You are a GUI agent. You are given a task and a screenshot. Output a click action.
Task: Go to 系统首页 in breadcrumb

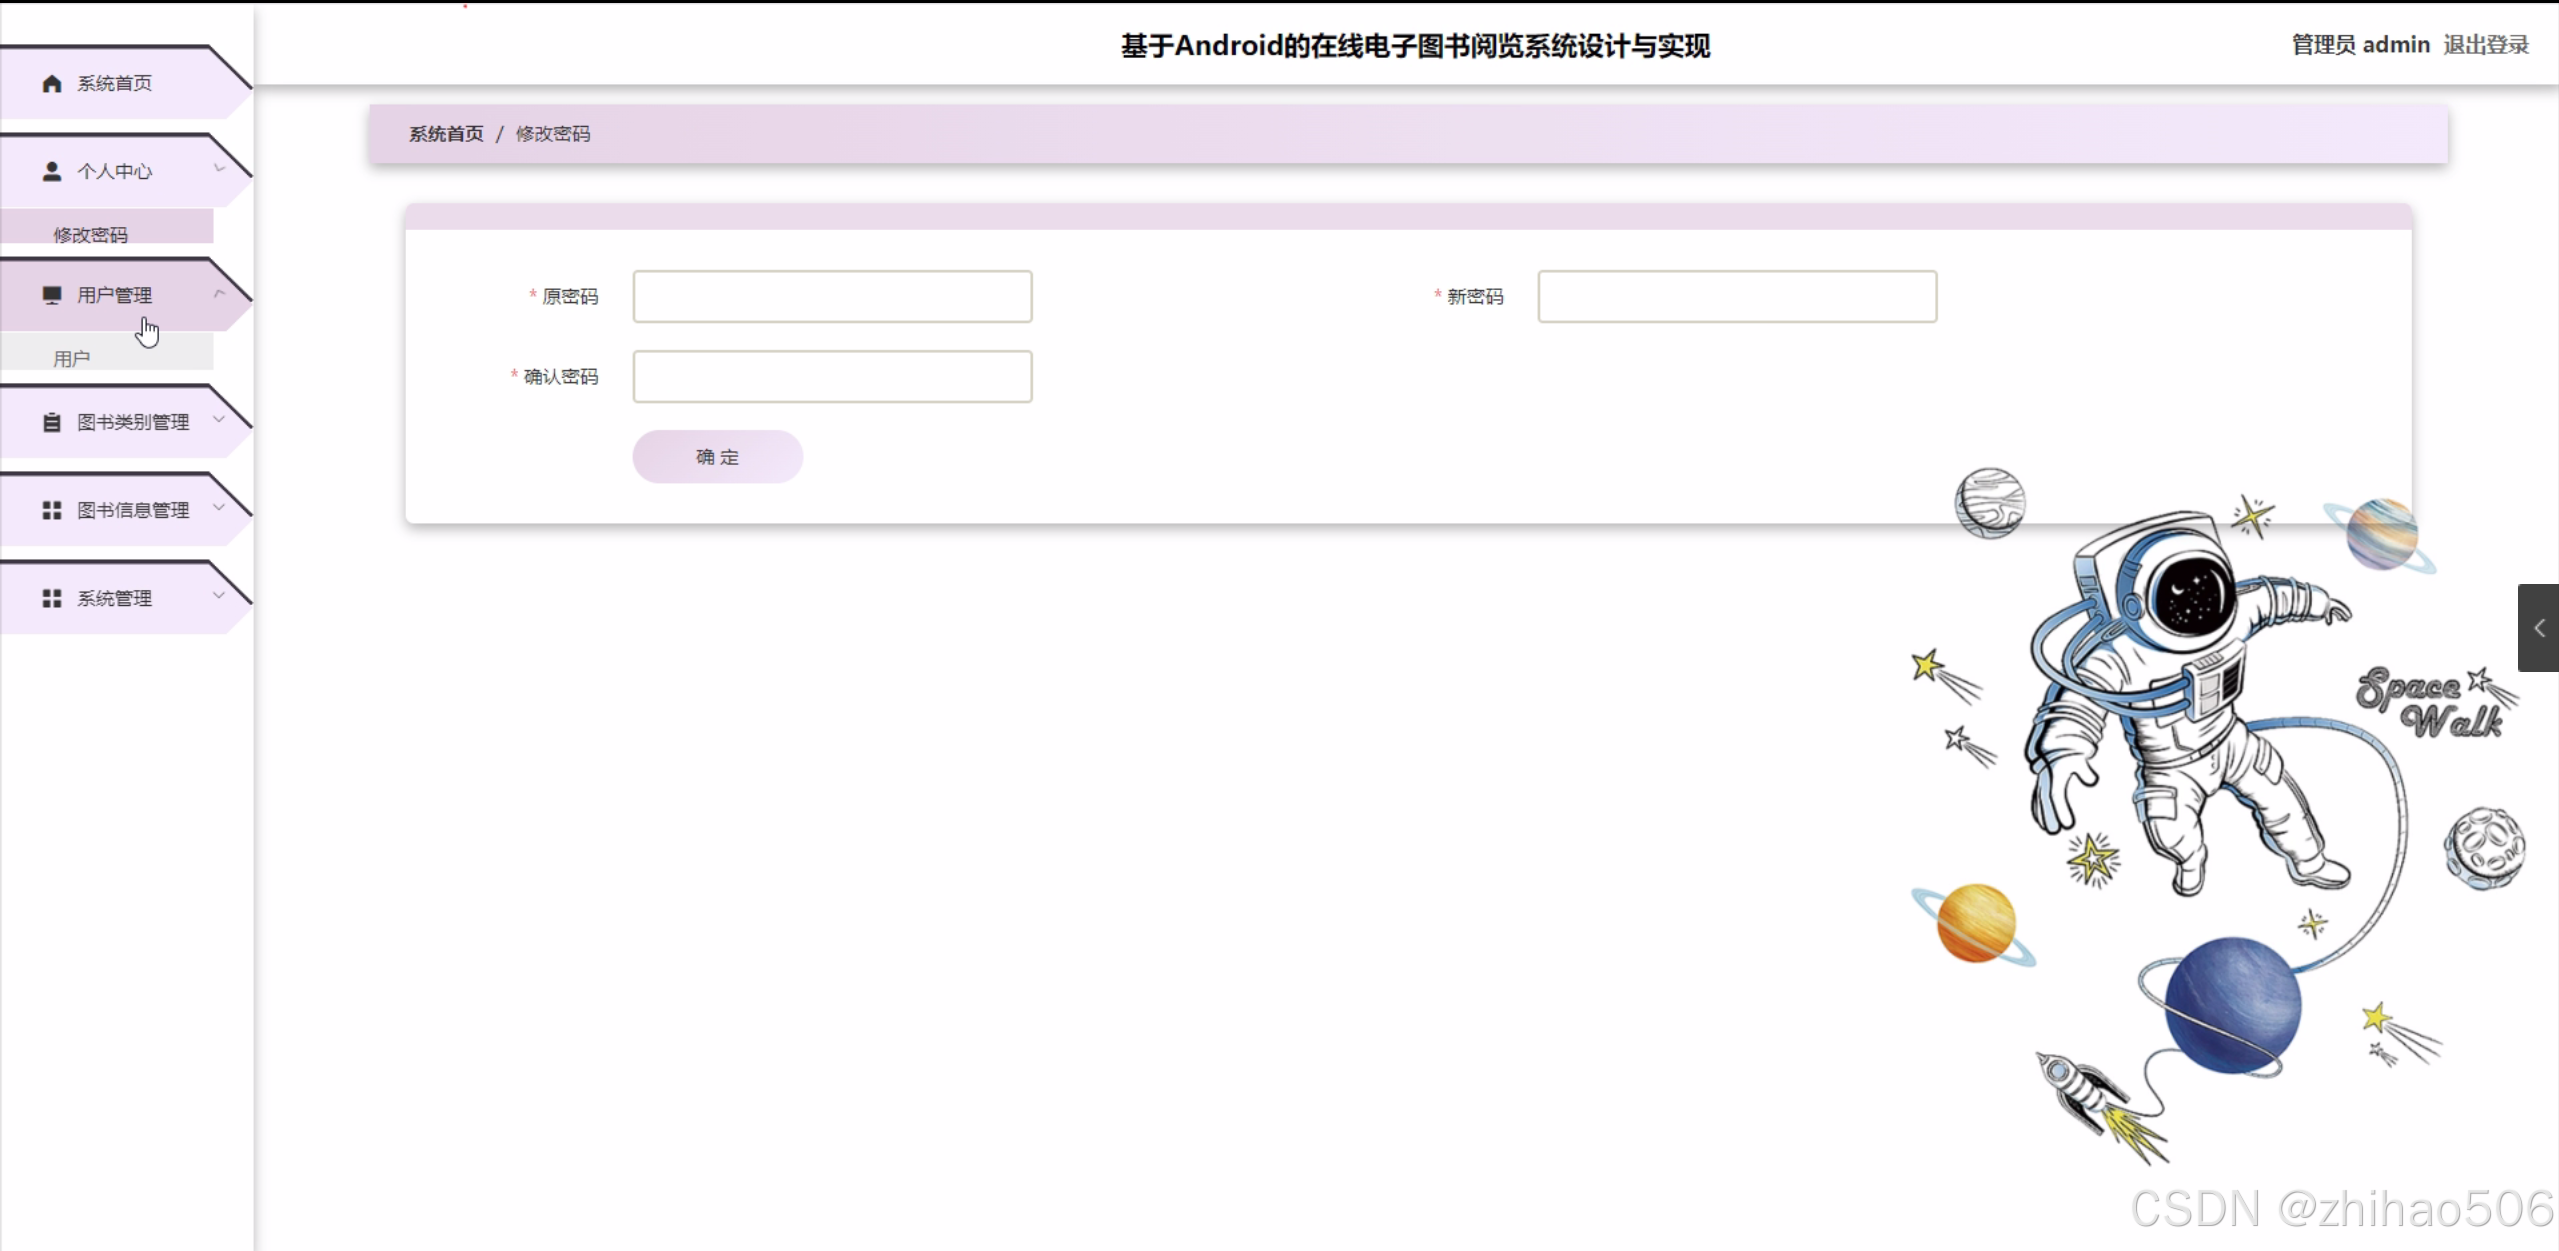point(446,134)
